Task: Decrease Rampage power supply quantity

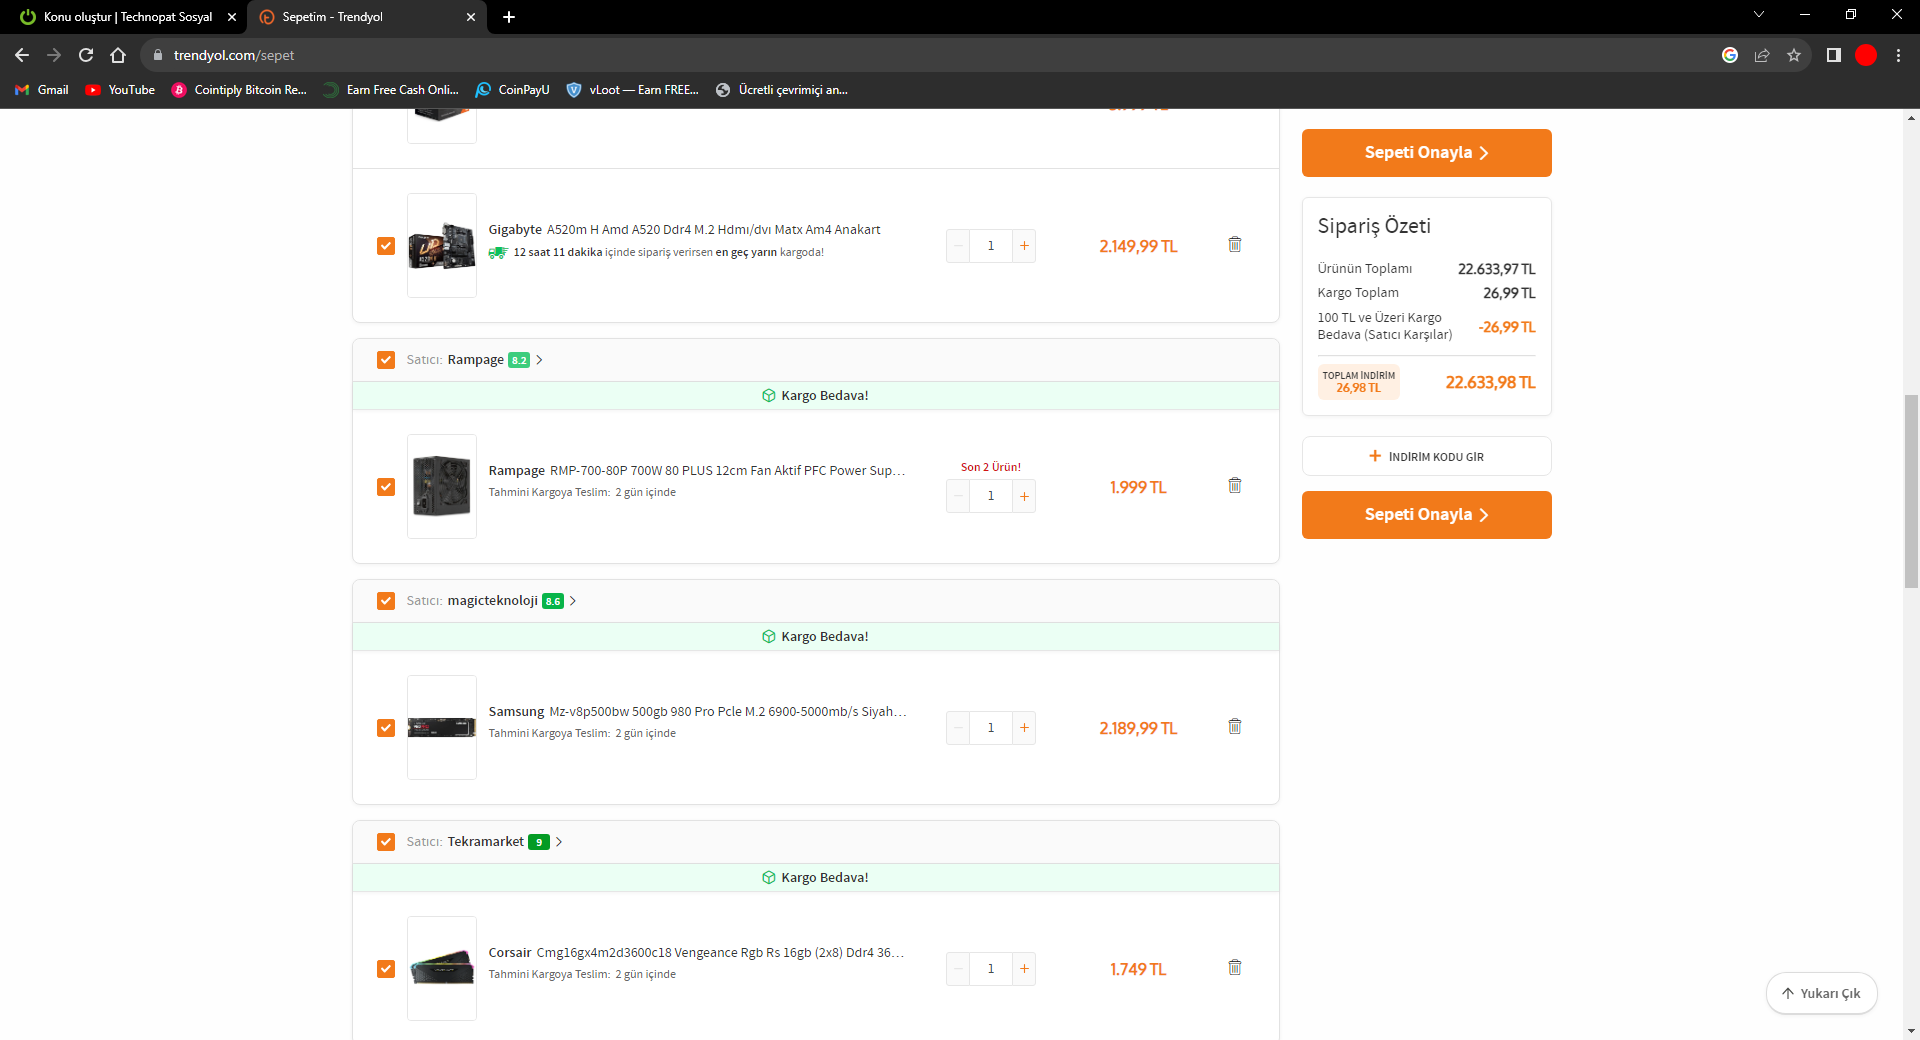Action: (958, 496)
